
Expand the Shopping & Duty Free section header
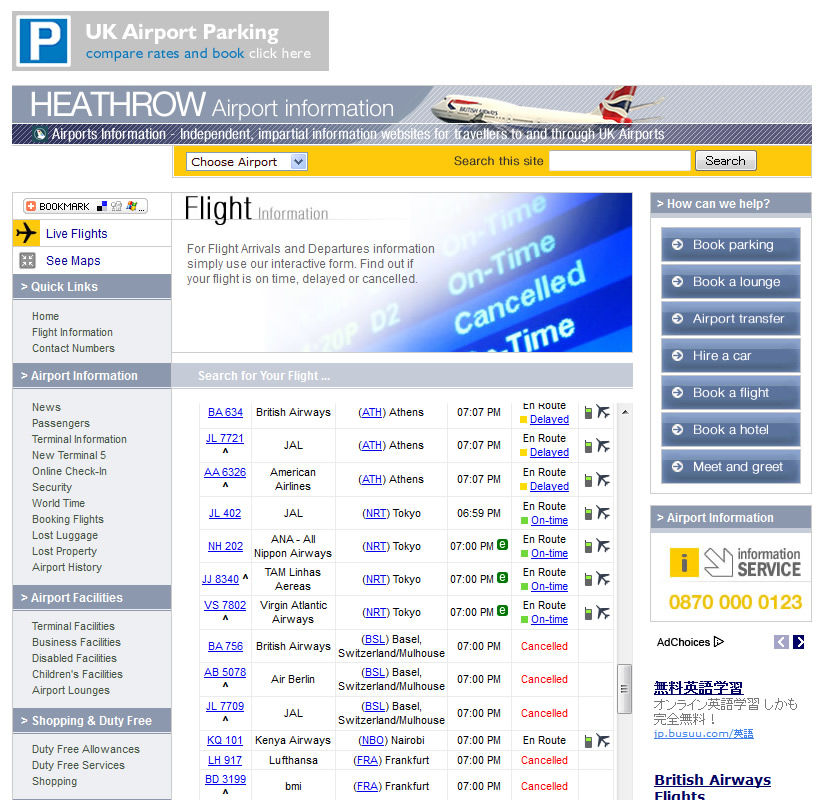[91, 721]
